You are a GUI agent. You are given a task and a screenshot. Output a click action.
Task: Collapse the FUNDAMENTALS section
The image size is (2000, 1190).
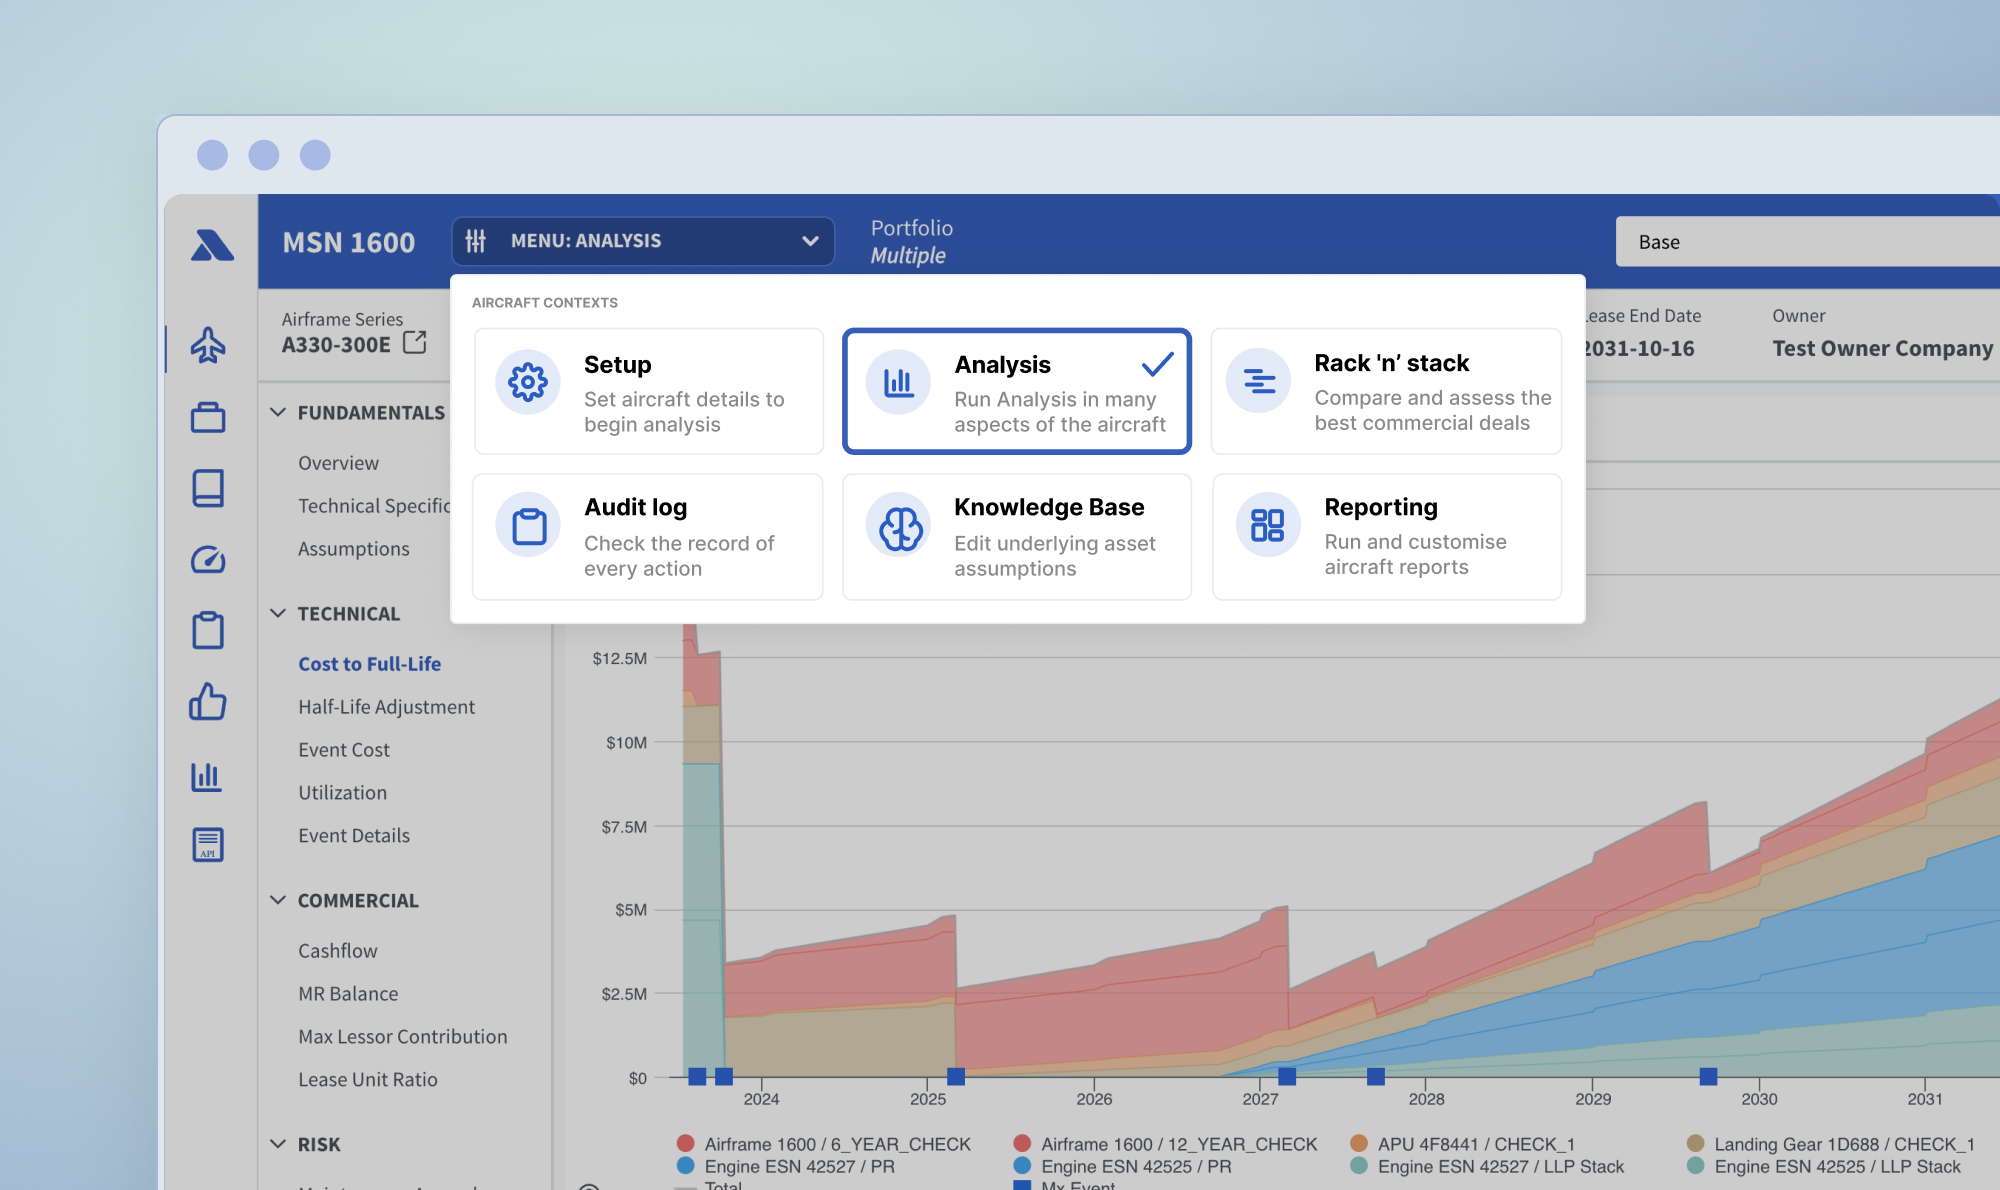coord(278,412)
